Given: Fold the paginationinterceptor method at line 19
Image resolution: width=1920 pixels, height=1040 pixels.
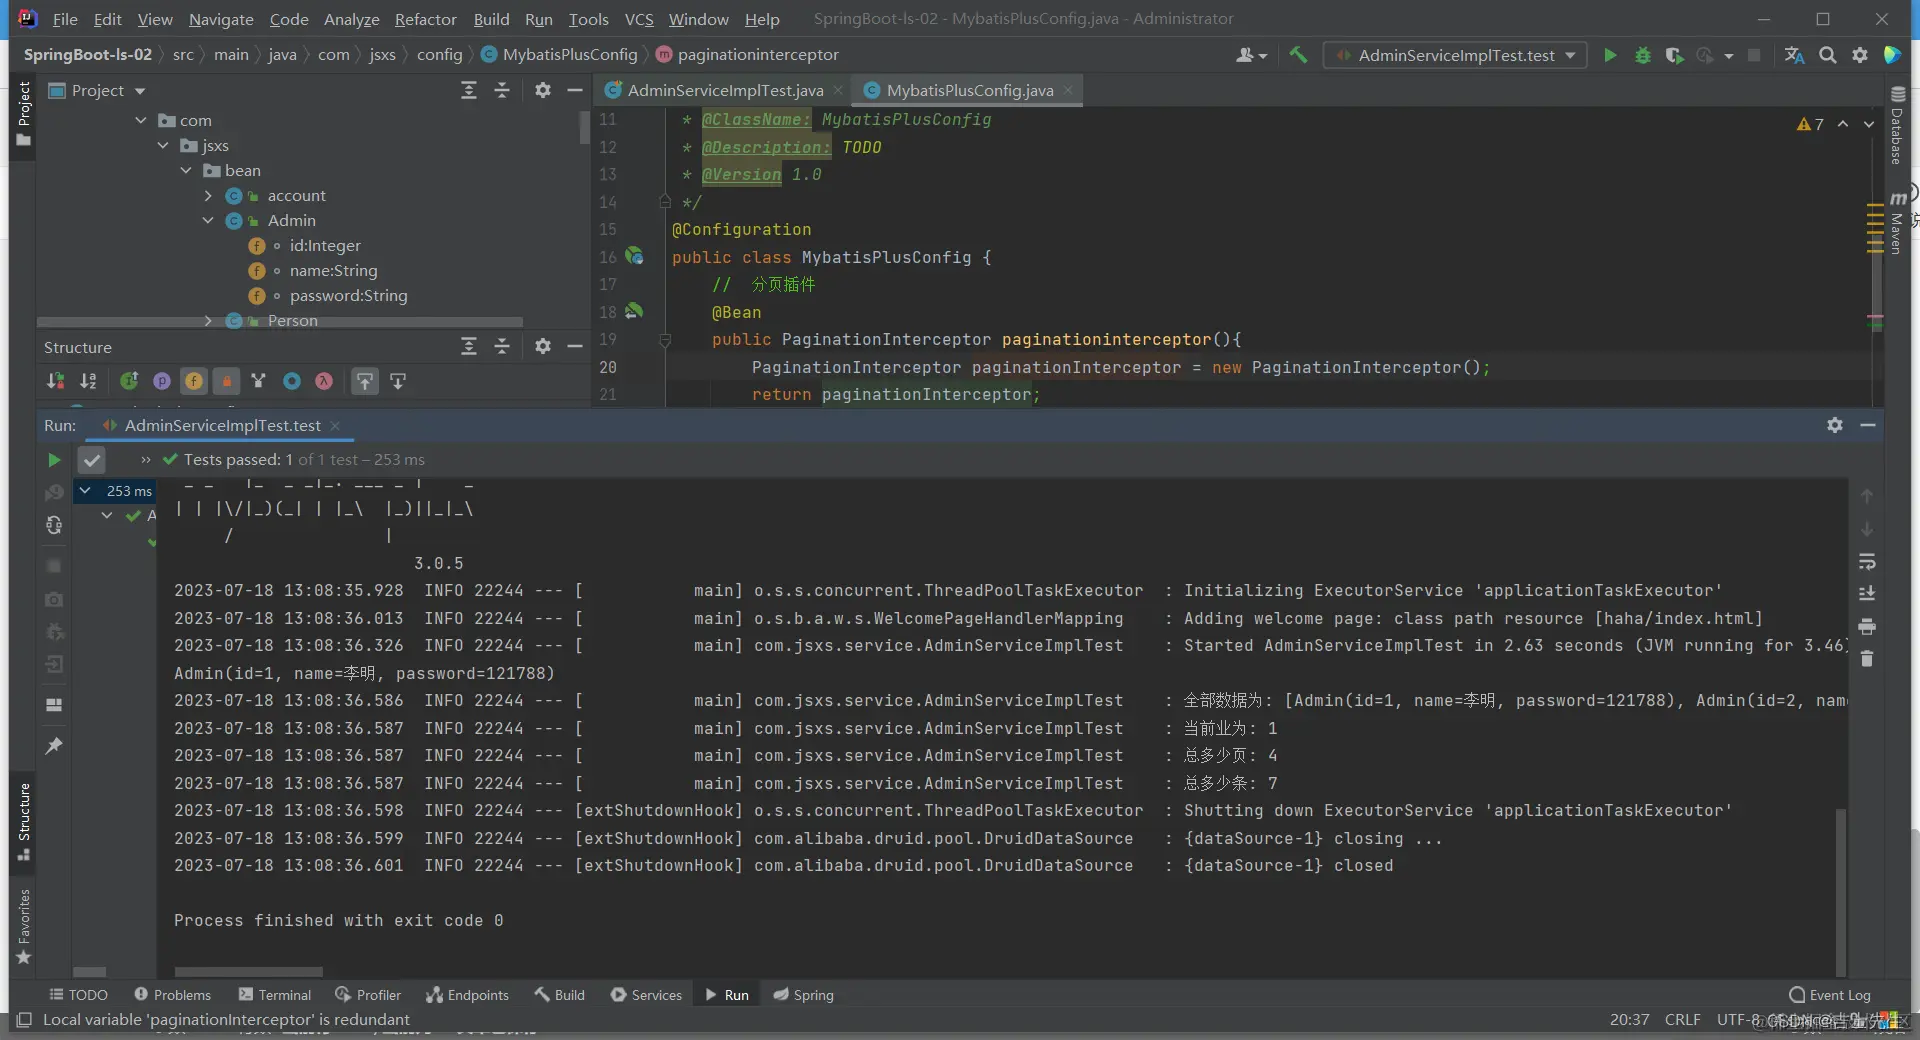Looking at the screenshot, I should 665,340.
